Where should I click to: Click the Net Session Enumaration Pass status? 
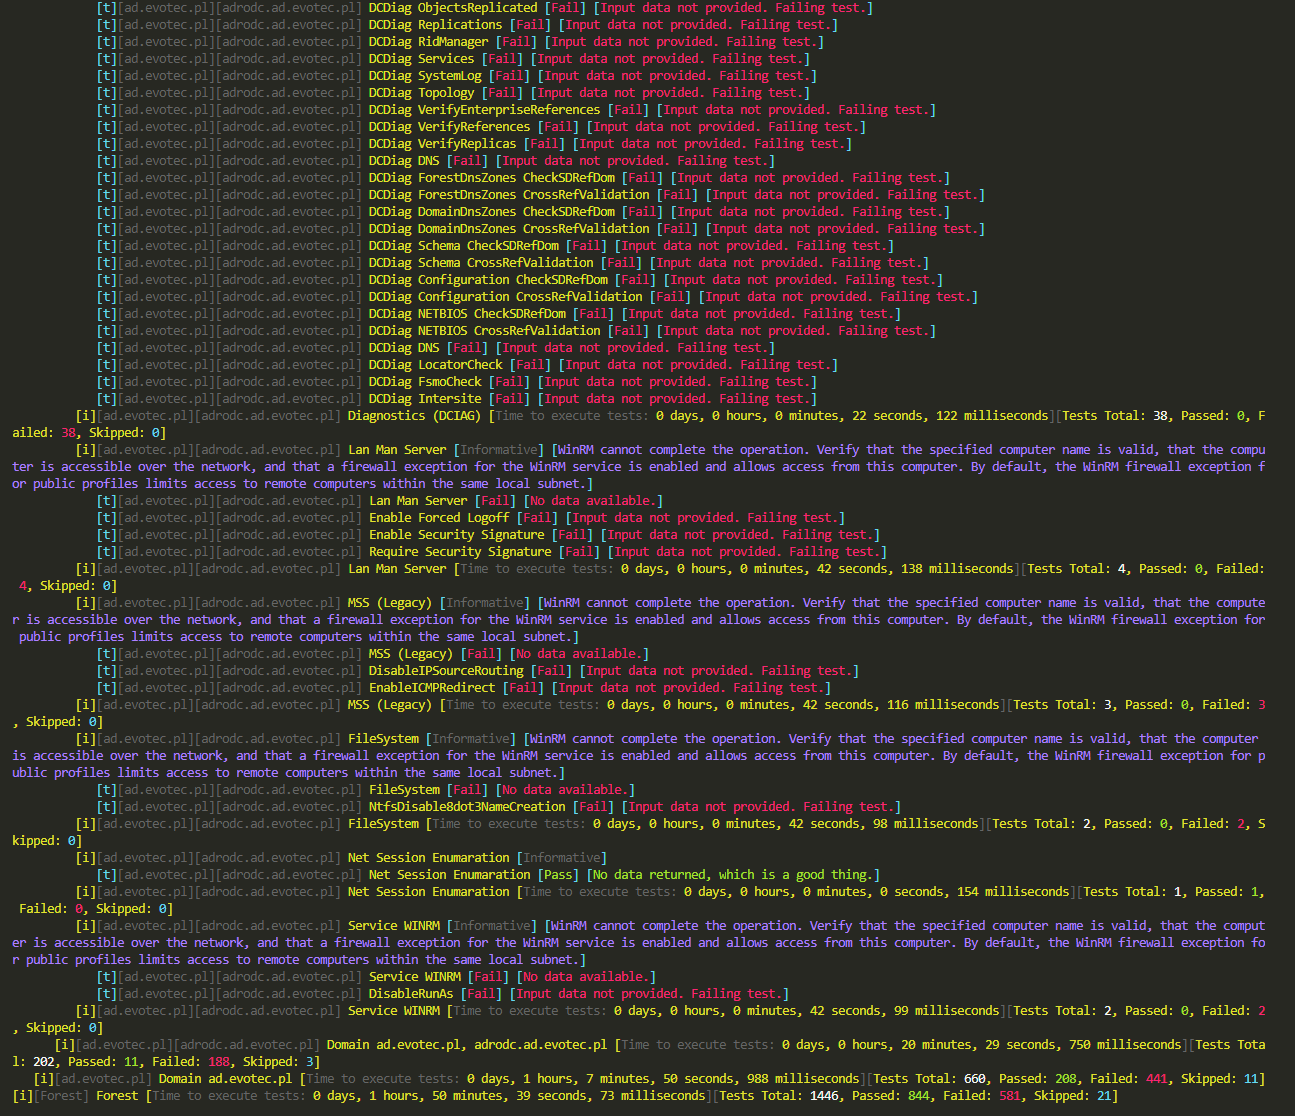[x=559, y=875]
